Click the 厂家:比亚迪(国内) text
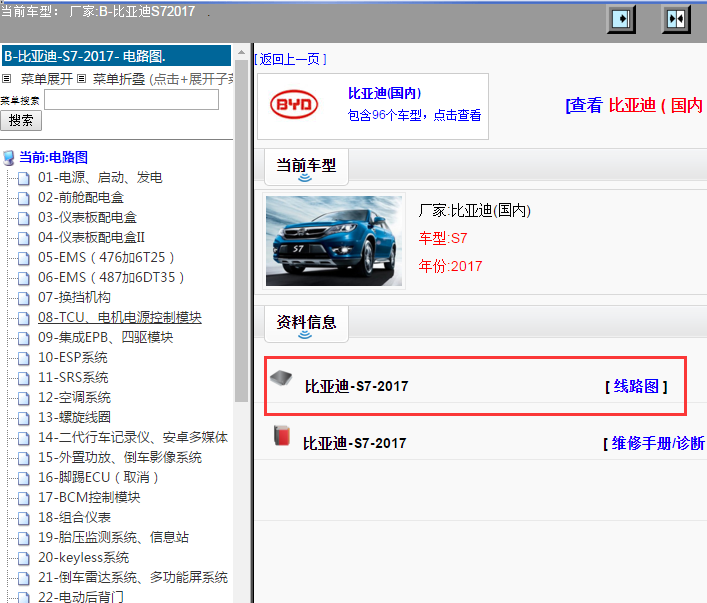This screenshot has height=603, width=707. (475, 211)
